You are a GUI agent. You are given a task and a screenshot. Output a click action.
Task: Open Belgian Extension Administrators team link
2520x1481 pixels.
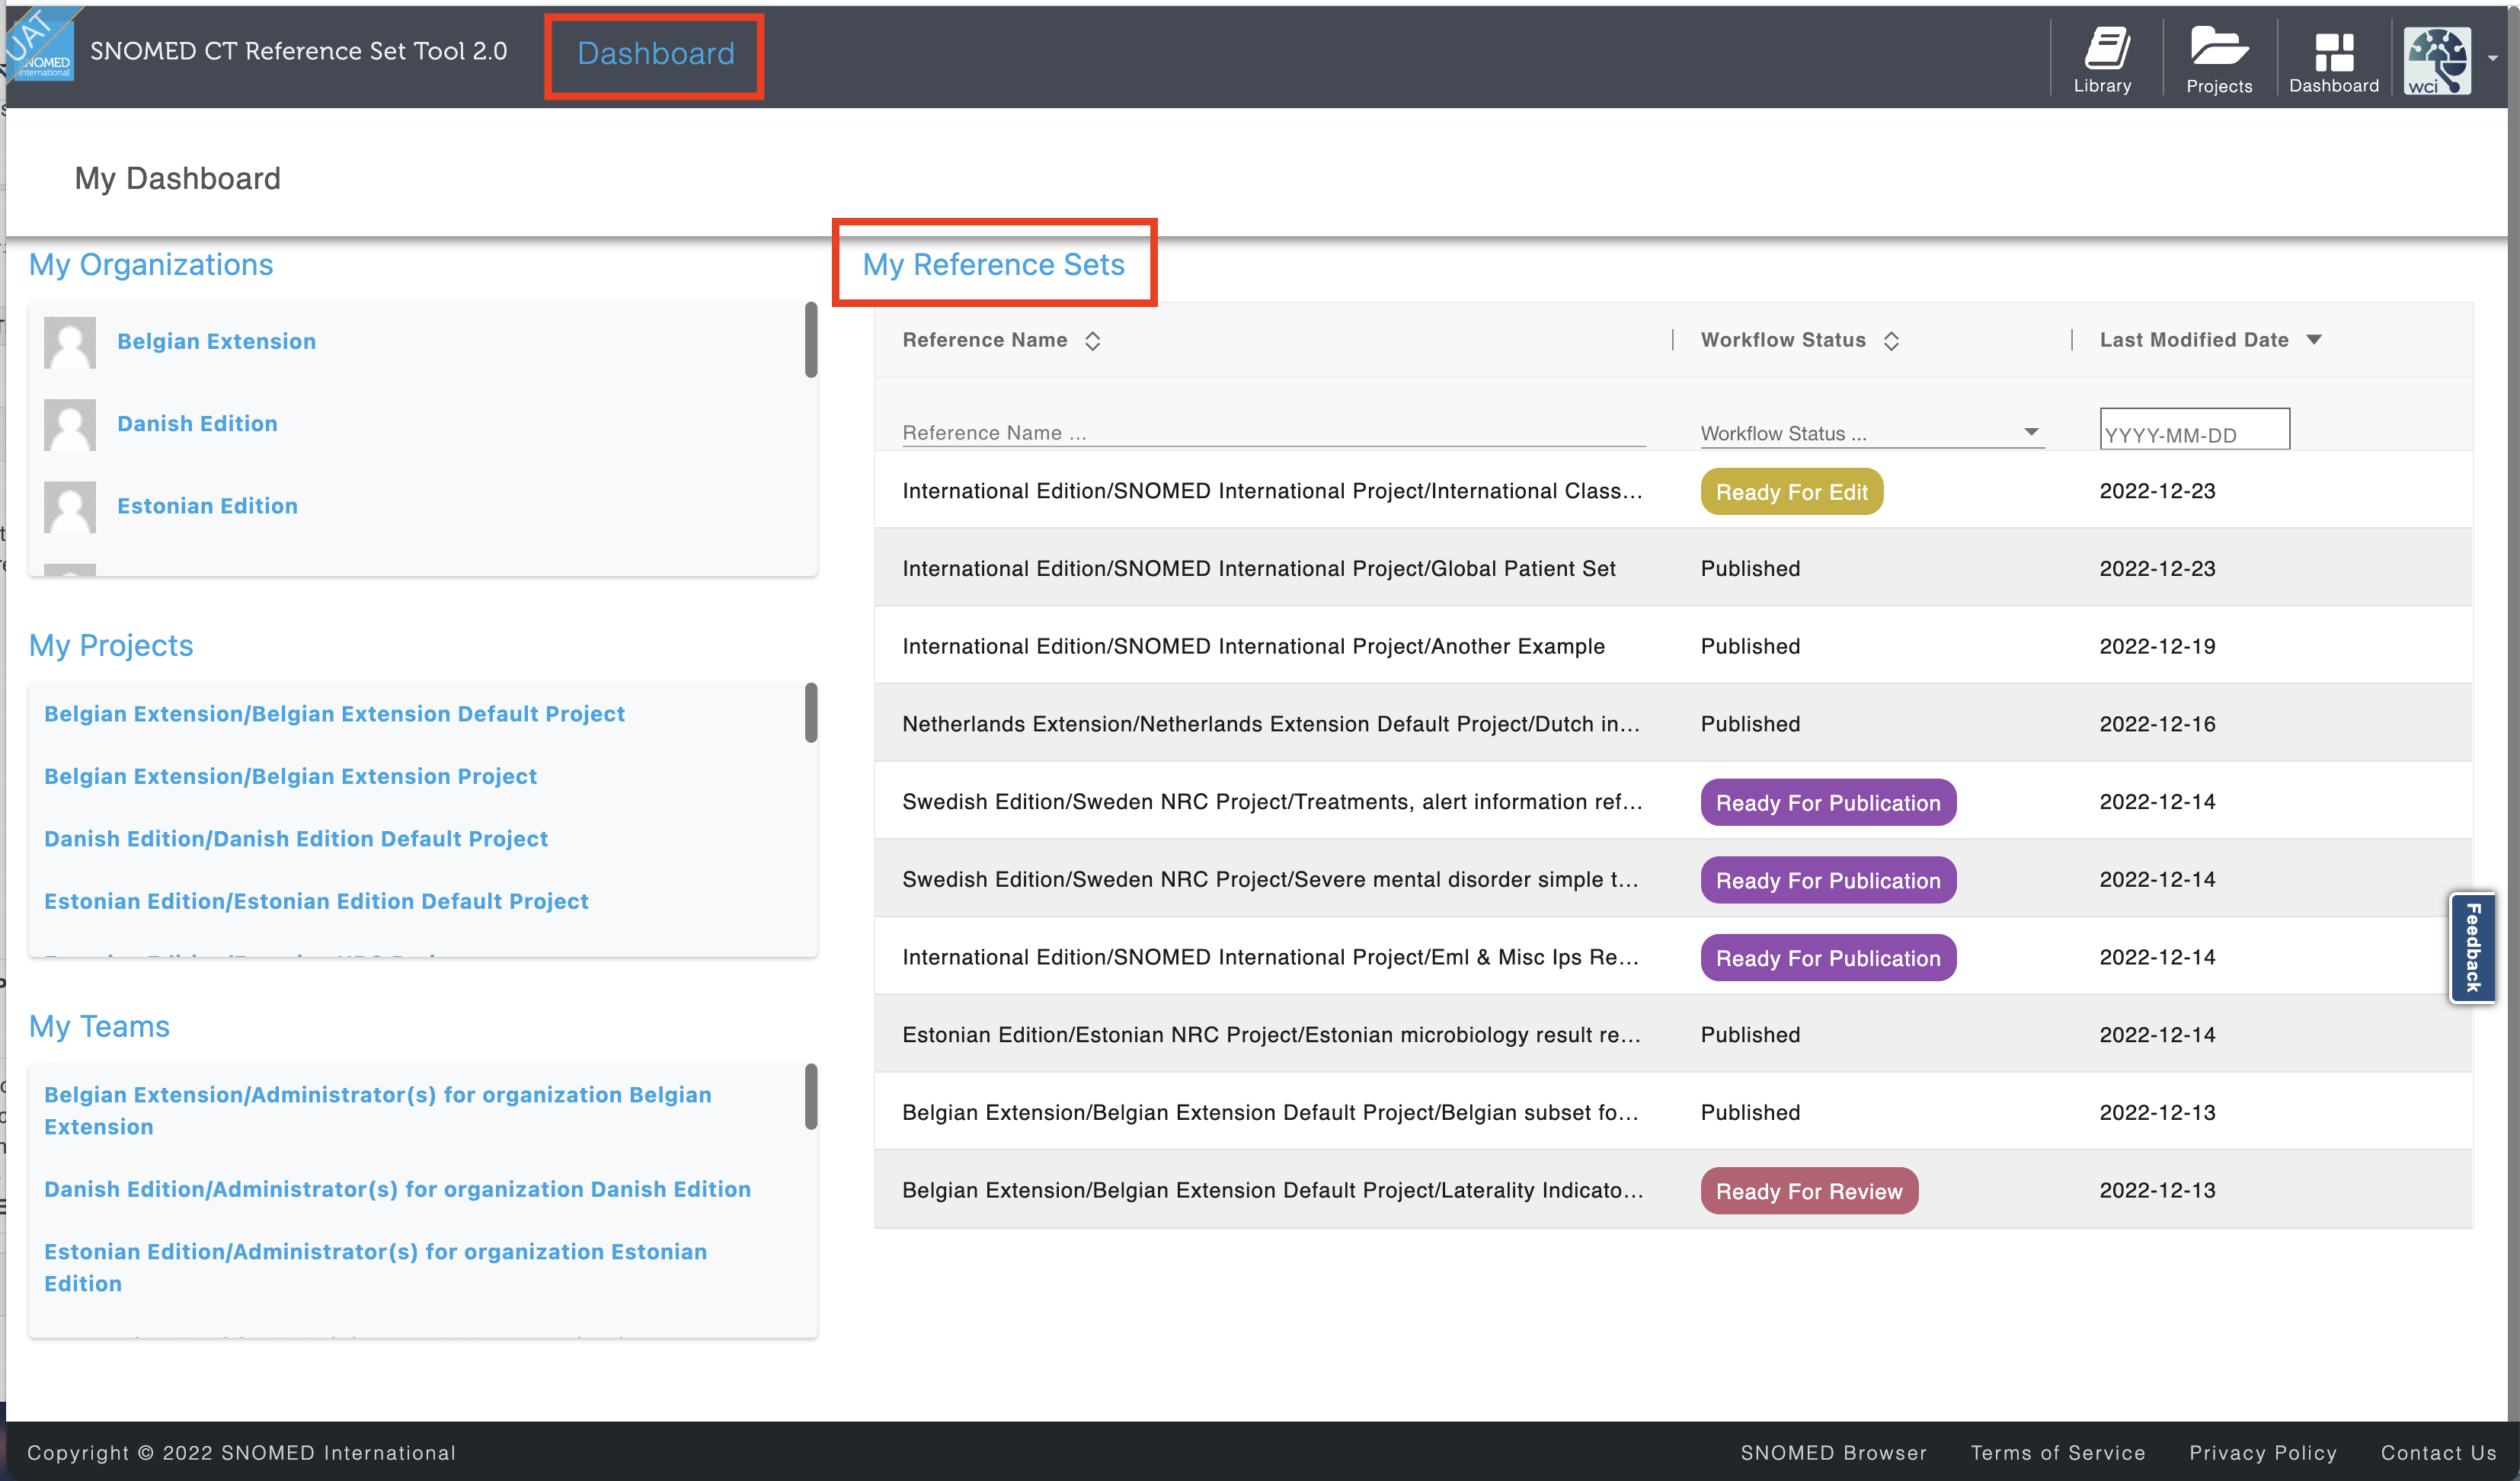378,1110
